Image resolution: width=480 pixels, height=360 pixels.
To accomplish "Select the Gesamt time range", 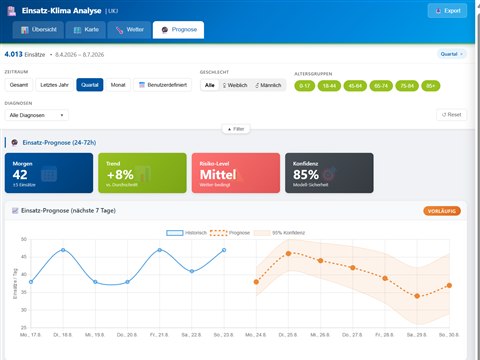I will 19,85.
